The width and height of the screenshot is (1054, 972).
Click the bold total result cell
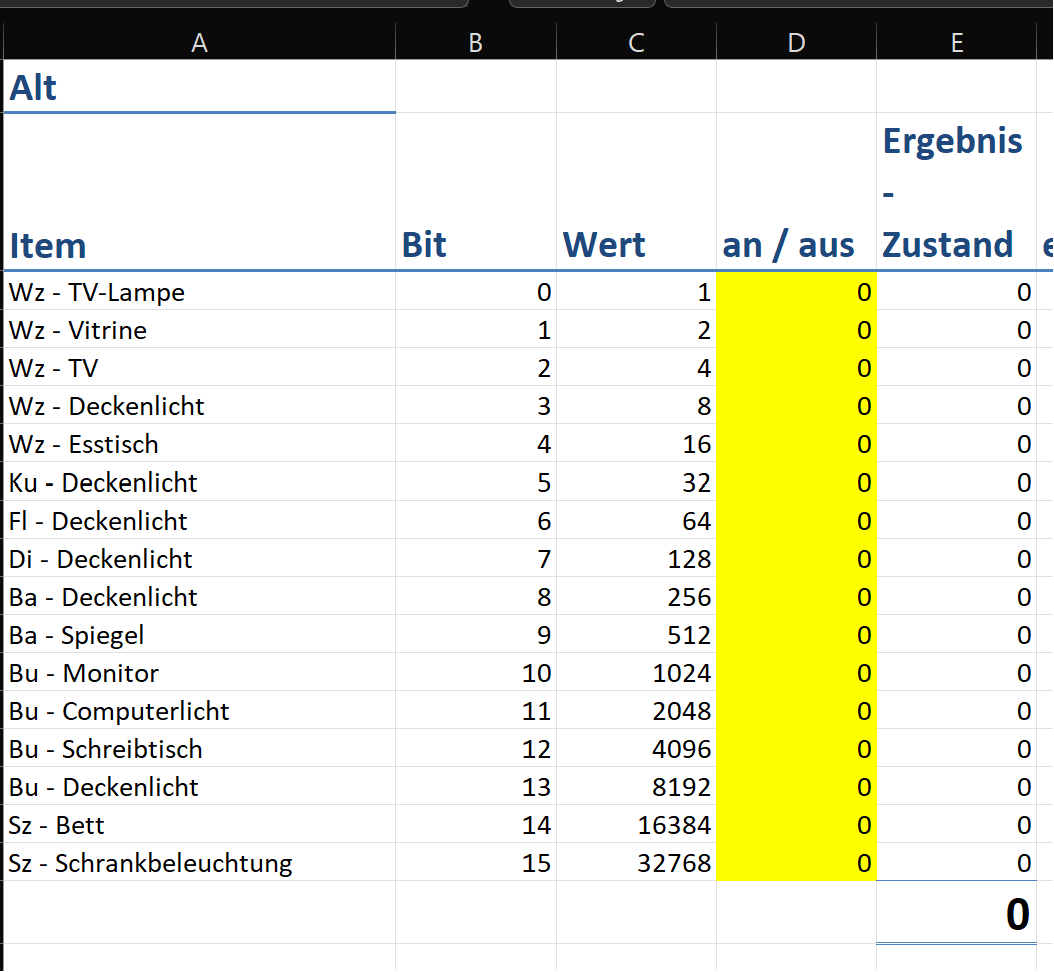pos(956,914)
